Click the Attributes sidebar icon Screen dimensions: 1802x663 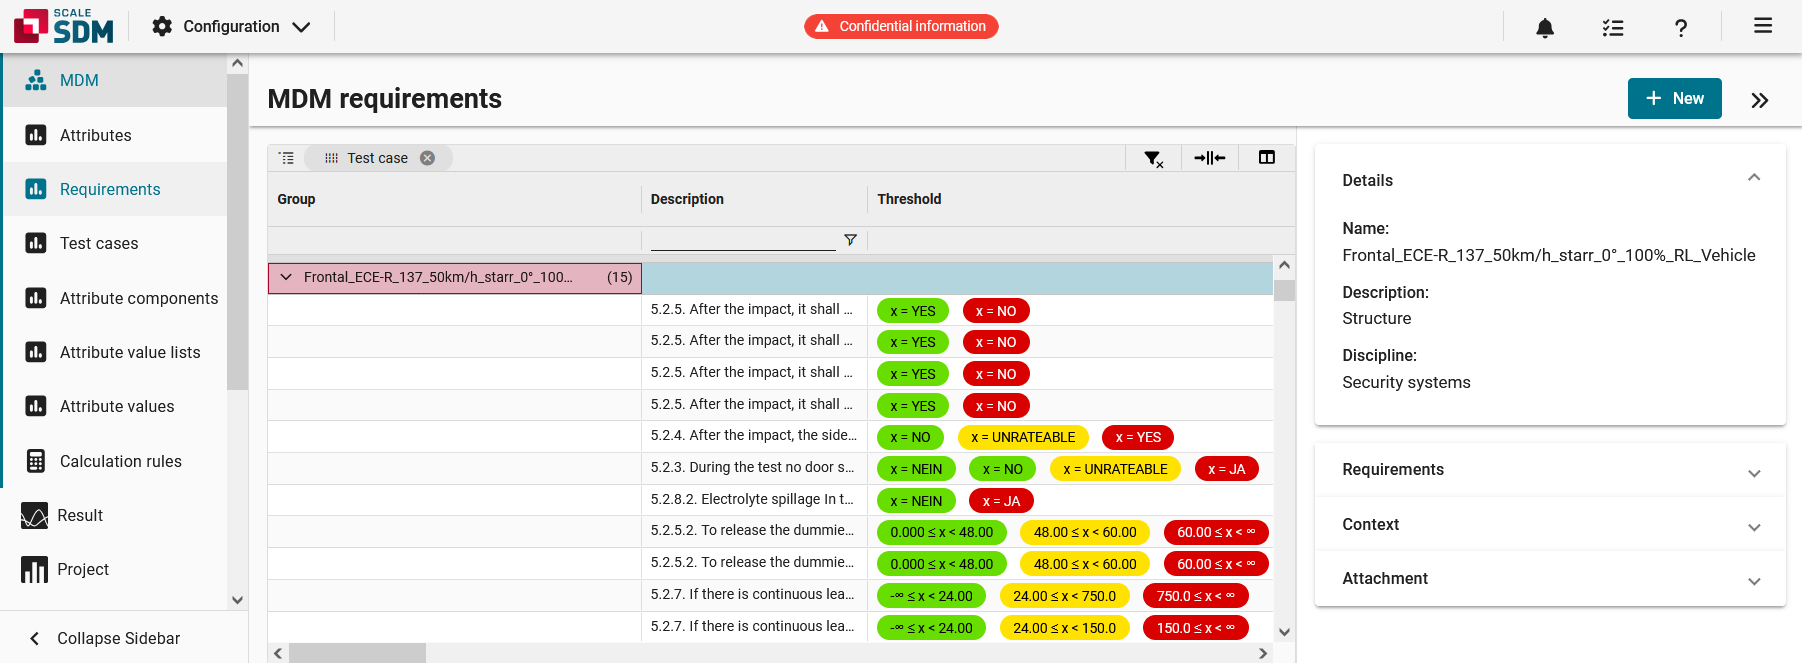36,135
